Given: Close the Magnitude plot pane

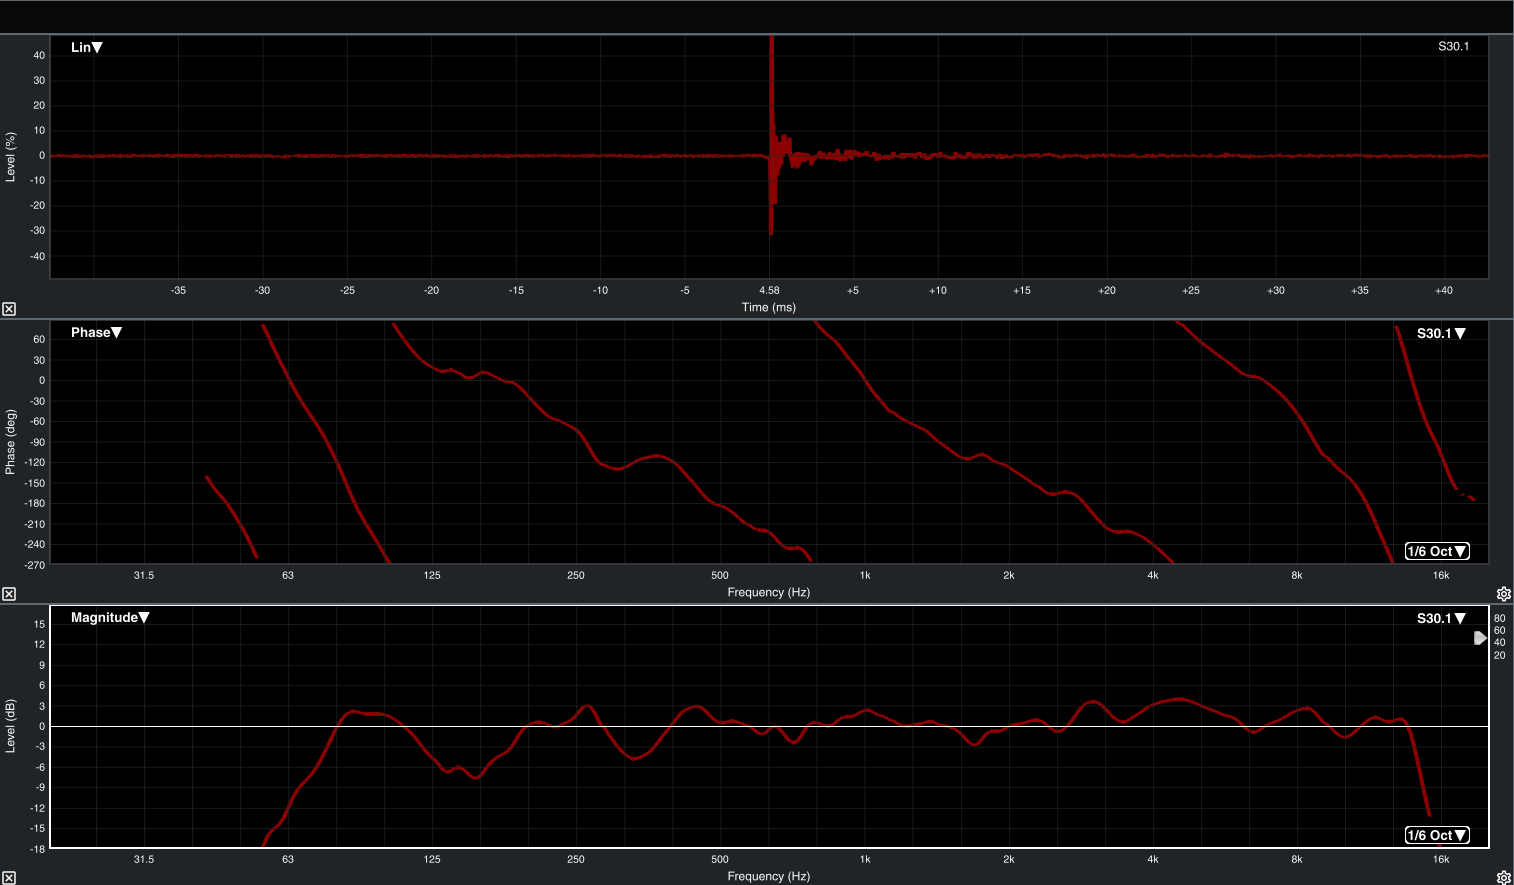Looking at the screenshot, I should (9, 878).
